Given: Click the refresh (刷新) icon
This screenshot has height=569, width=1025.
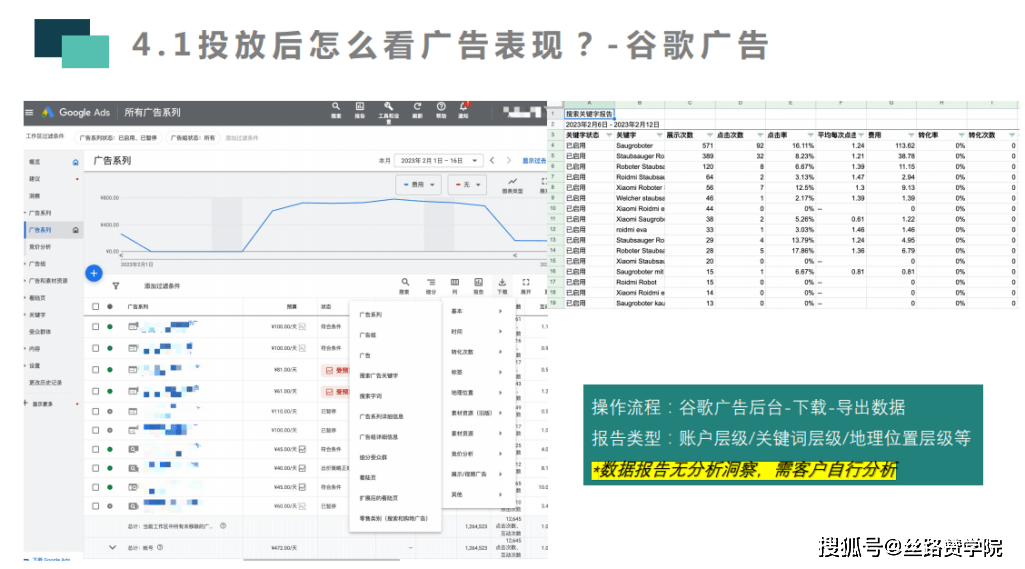Looking at the screenshot, I should point(416,108).
